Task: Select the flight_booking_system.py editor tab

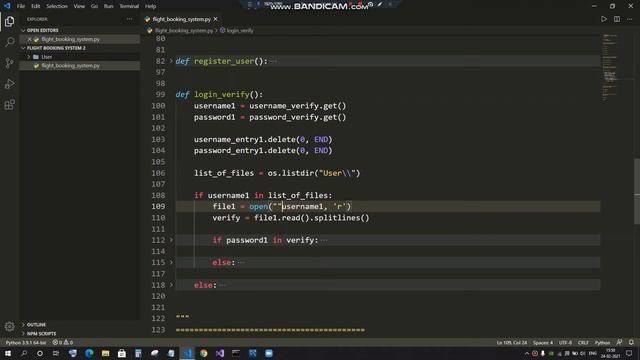Action: coord(181,19)
